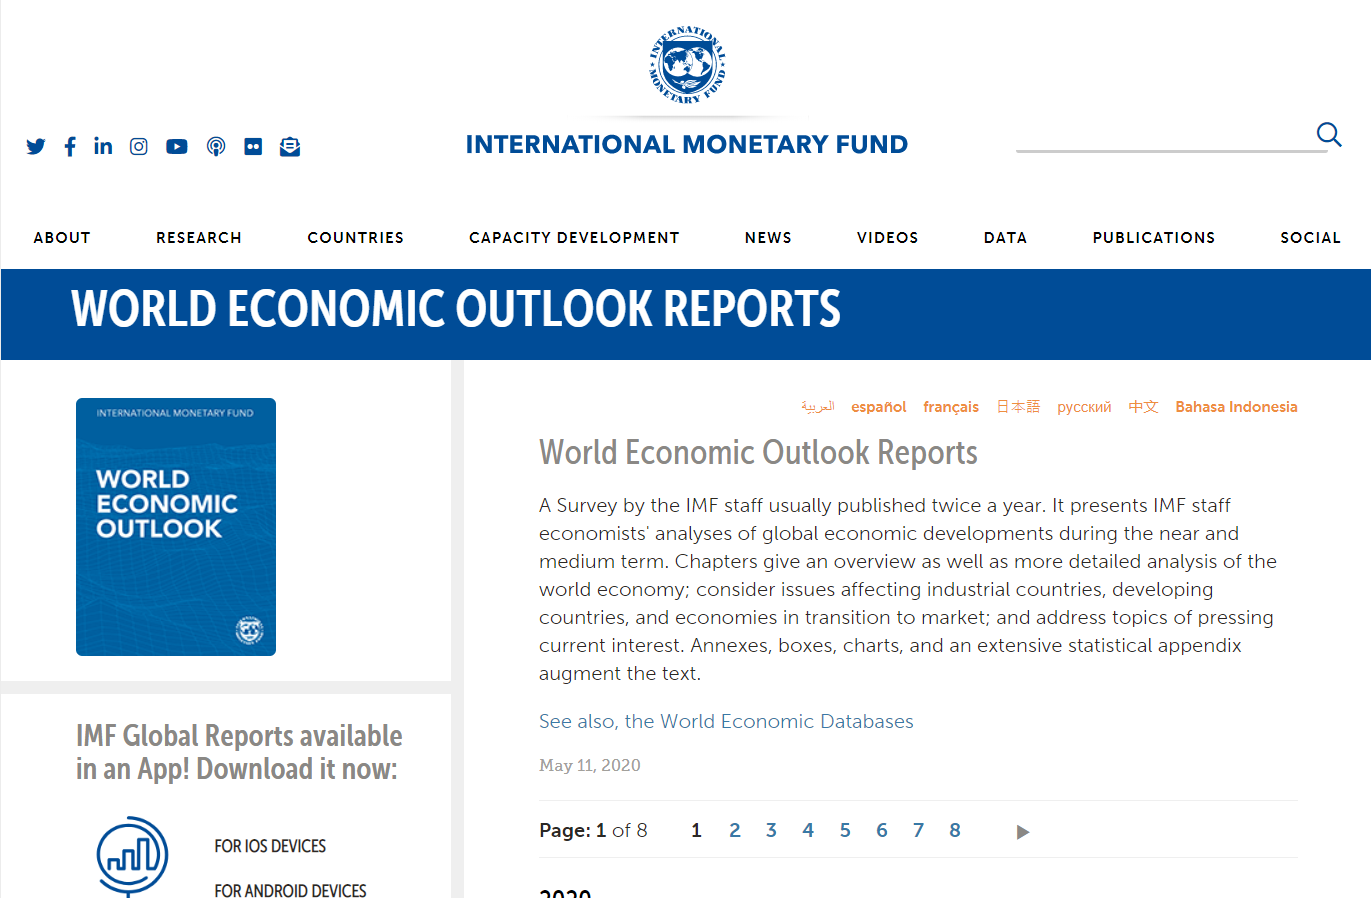Go to page 7 of reports
The image size is (1371, 898).
918,830
